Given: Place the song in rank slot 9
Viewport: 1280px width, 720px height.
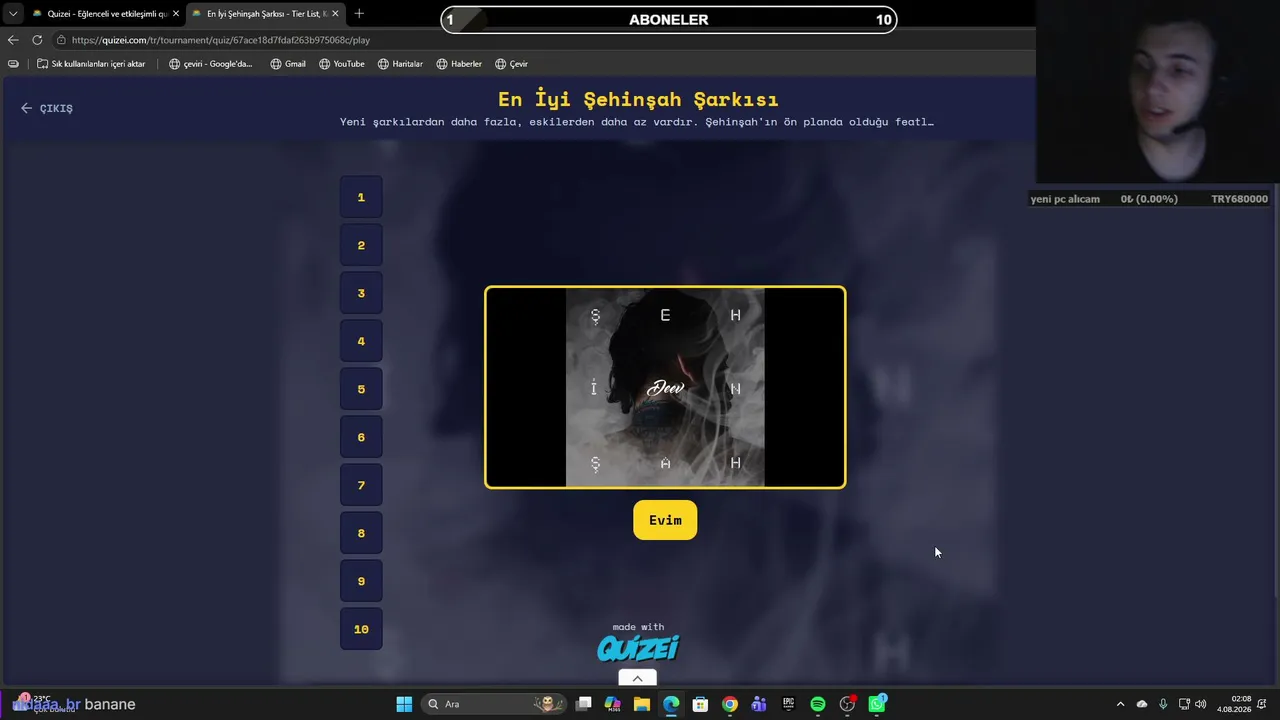Looking at the screenshot, I should [x=361, y=581].
